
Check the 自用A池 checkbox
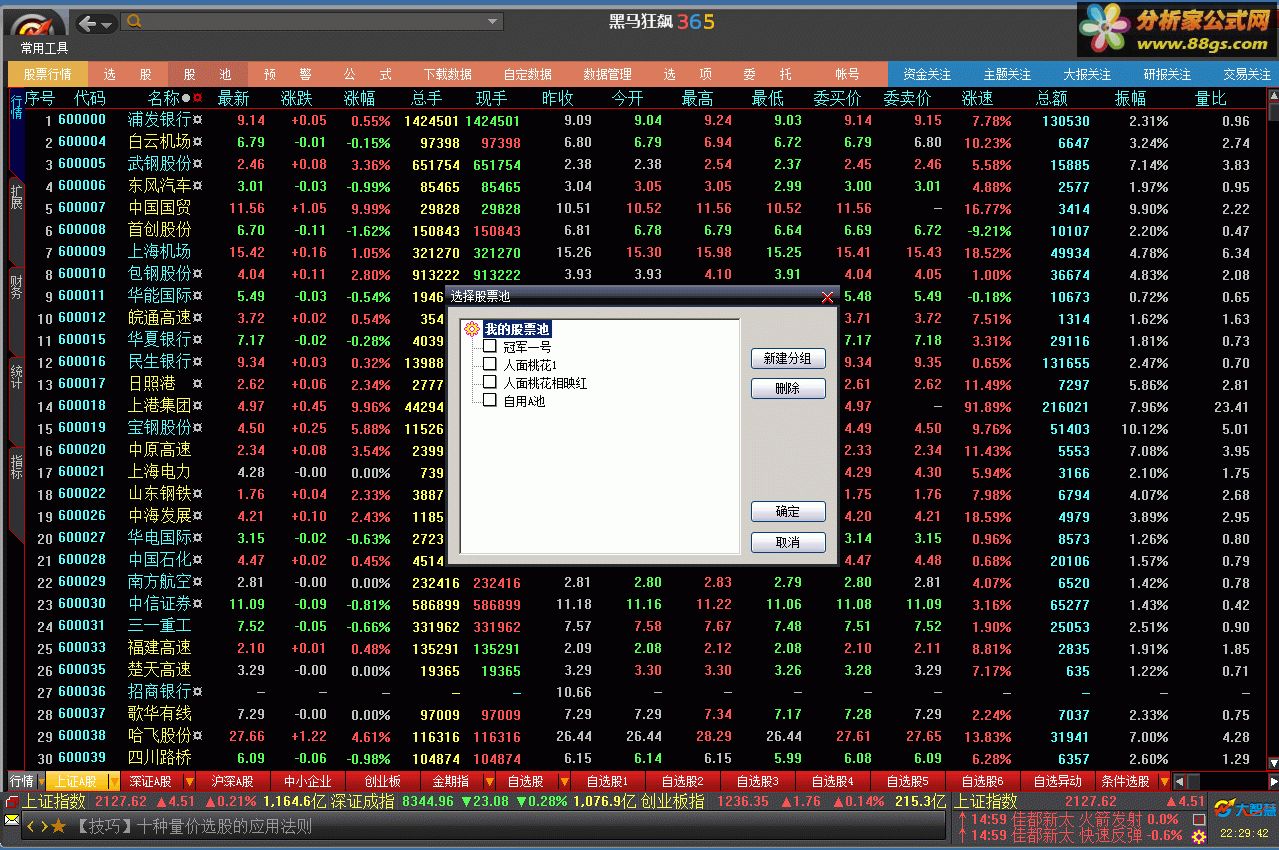click(490, 400)
